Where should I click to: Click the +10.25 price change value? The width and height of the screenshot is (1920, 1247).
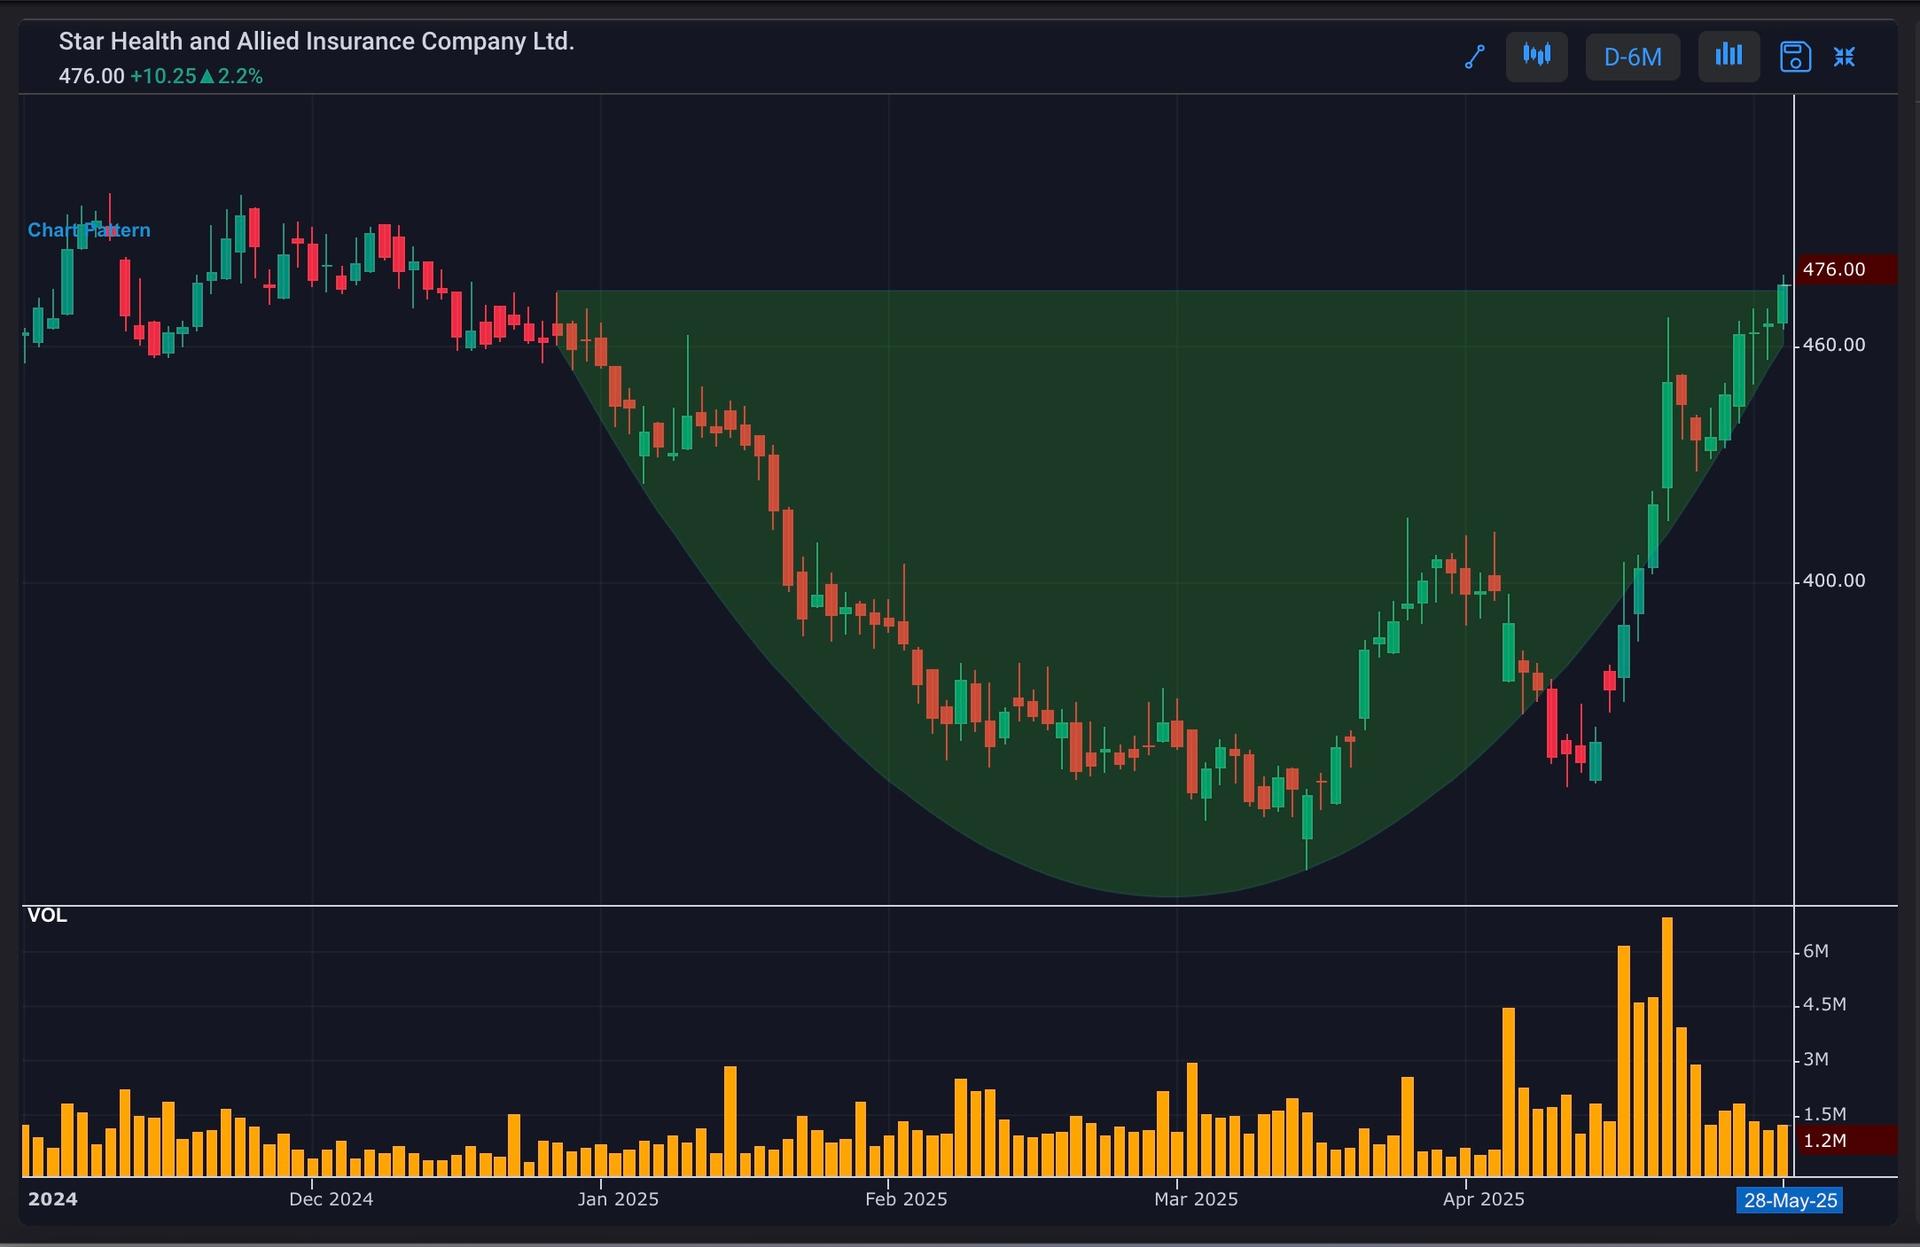tap(163, 76)
